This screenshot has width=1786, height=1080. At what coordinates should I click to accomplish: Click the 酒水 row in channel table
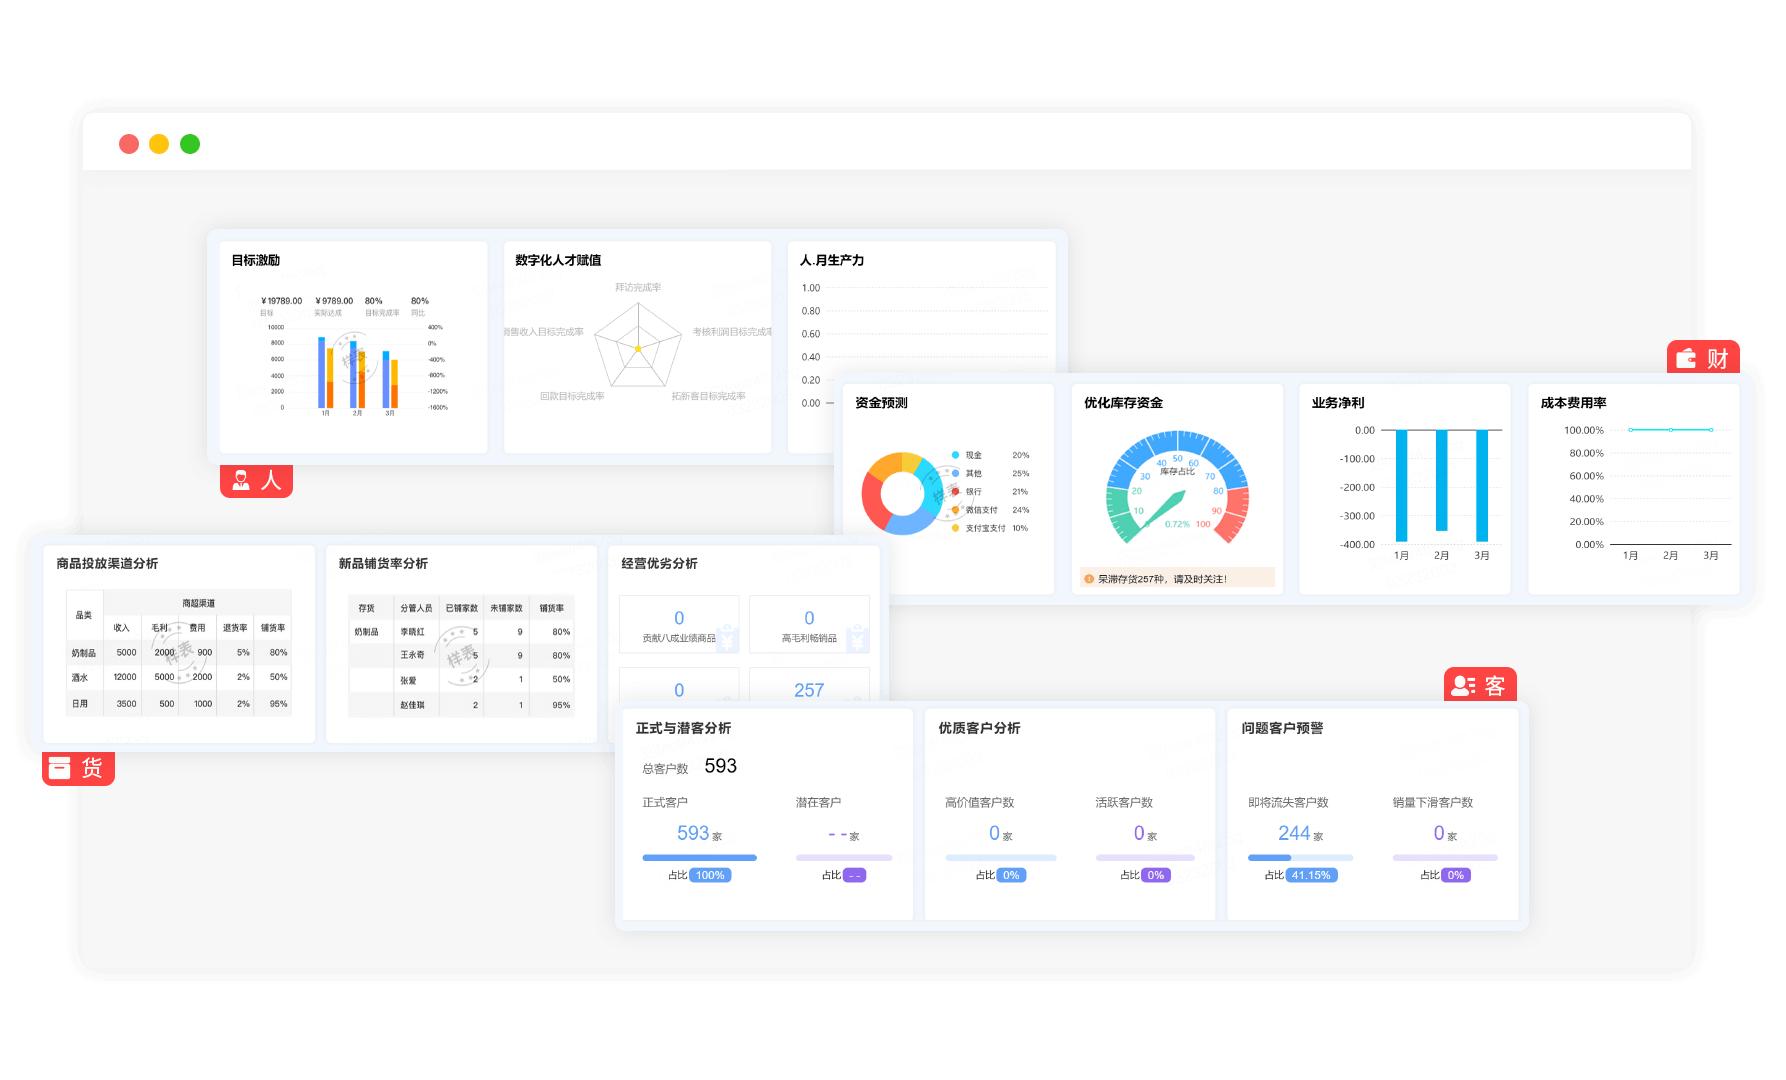pos(178,677)
